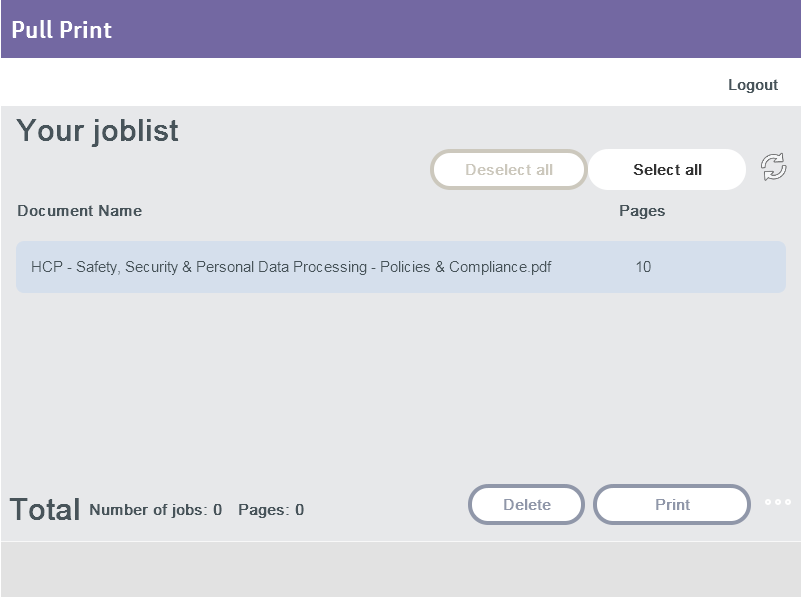This screenshot has height=597, width=801.
Task: Click the page count 10 in the job row
Action: pos(643,267)
